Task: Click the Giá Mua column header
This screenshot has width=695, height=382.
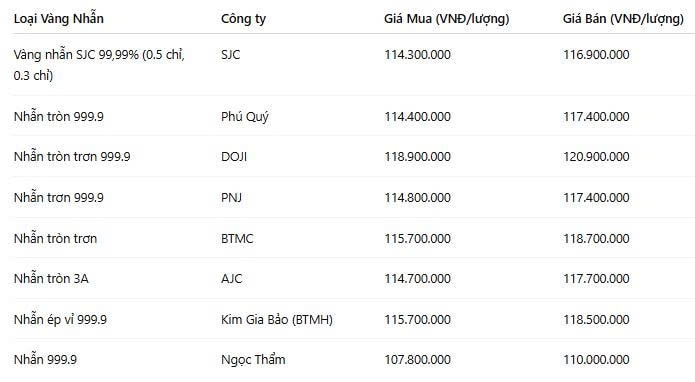Action: 446,19
